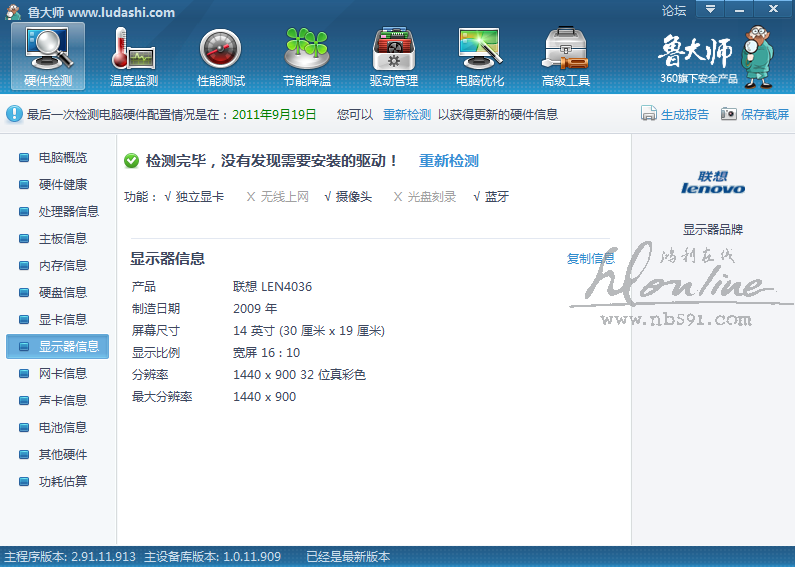Click 保存截屏 to save screenshot
Viewport: 795px width, 567px height.
coord(765,115)
